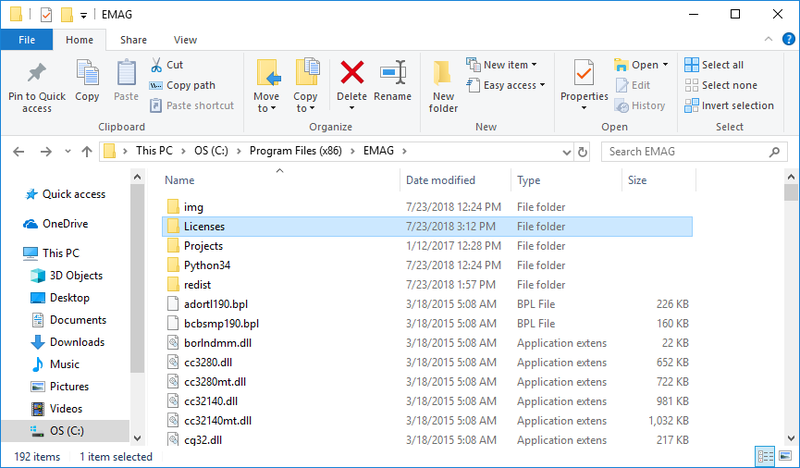Click the Copy to button
Screen dimensions: 800x468
coord(305,86)
